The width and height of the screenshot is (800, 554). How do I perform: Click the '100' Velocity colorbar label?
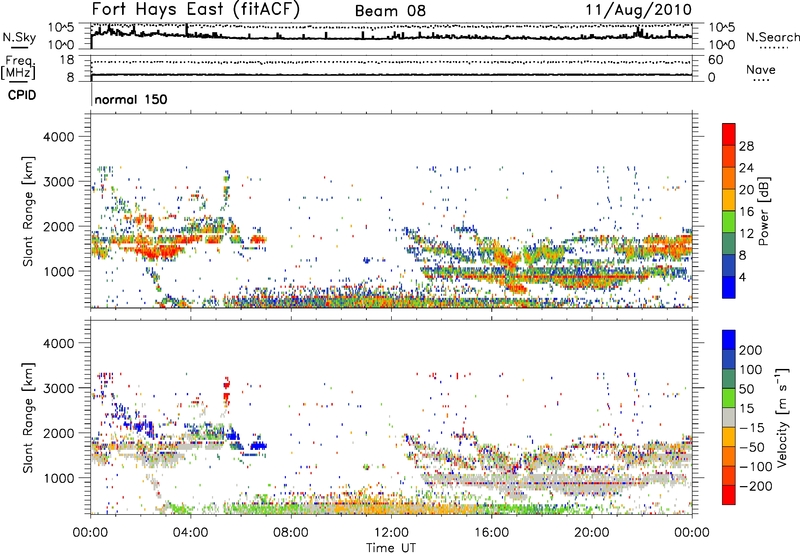751,369
